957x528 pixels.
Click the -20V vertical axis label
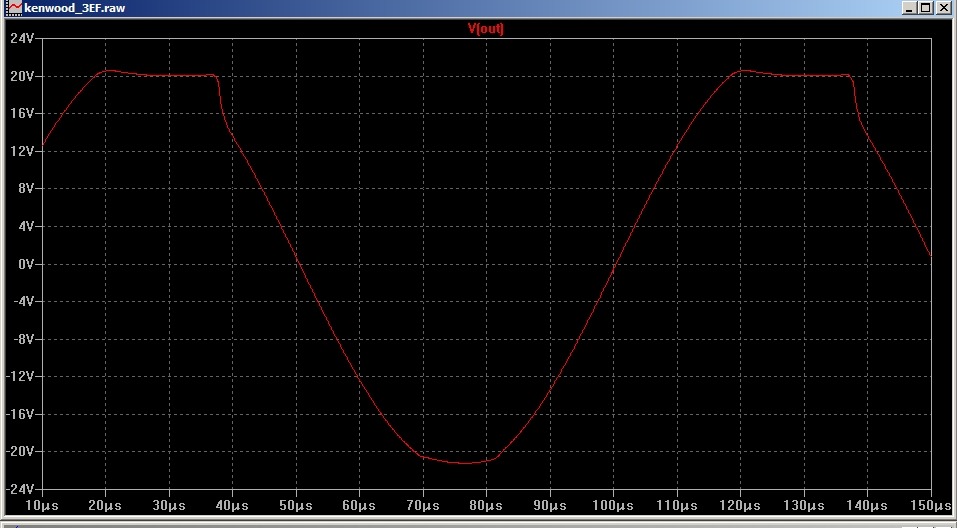pos(20,452)
